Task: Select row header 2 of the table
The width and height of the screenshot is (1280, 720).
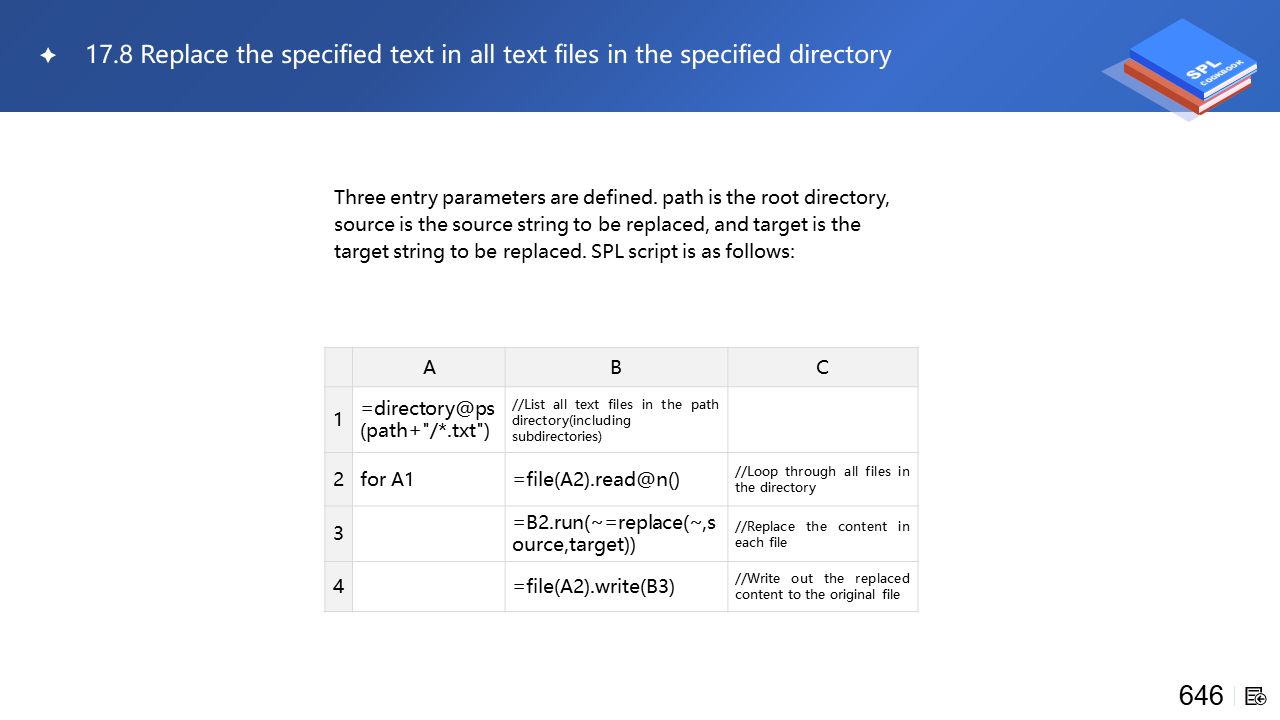Action: [339, 479]
